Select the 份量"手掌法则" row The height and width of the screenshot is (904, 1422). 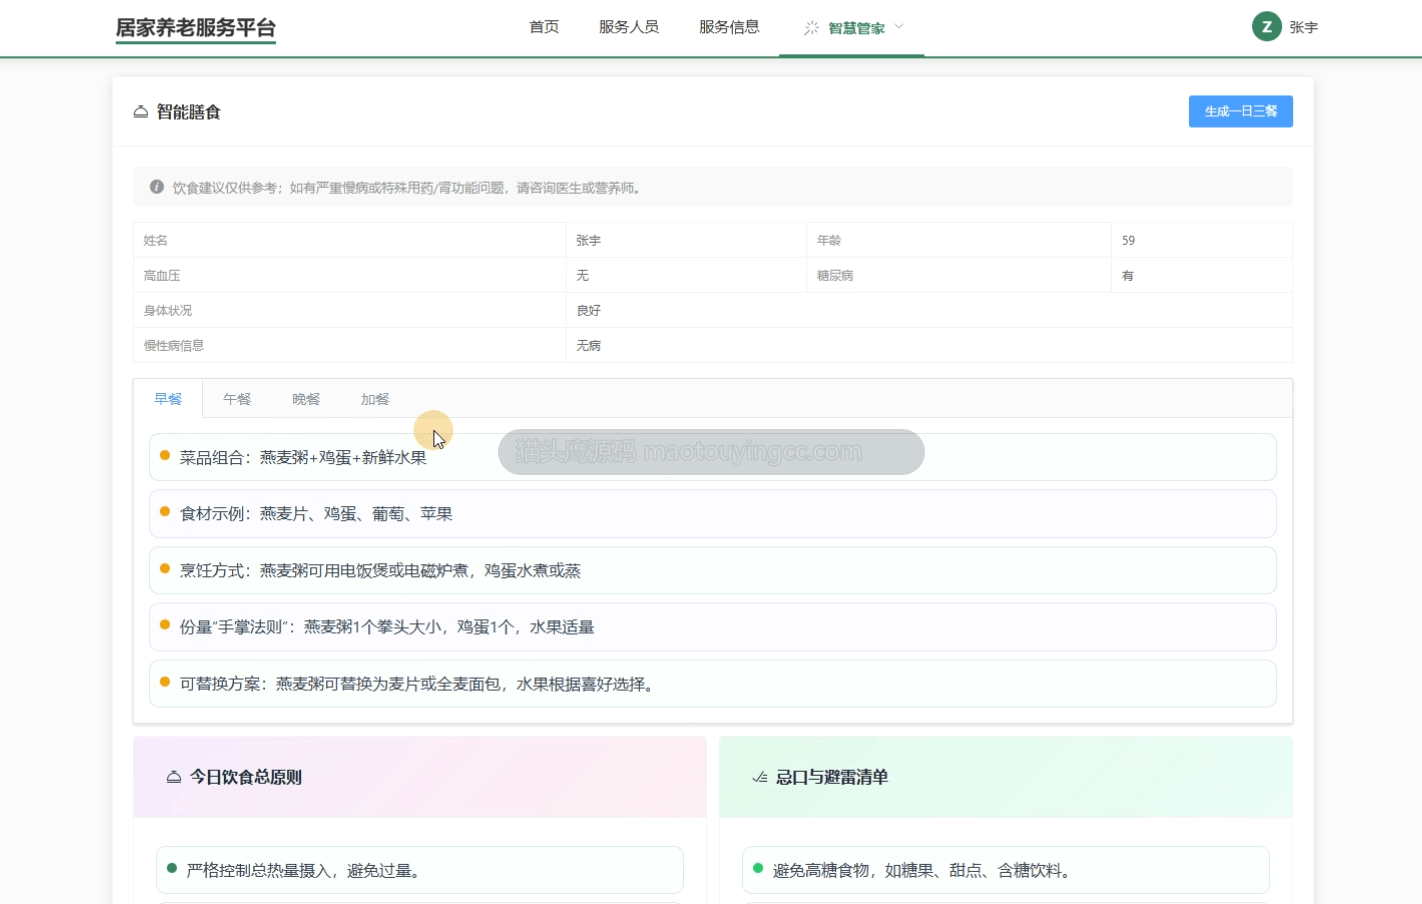coord(712,627)
